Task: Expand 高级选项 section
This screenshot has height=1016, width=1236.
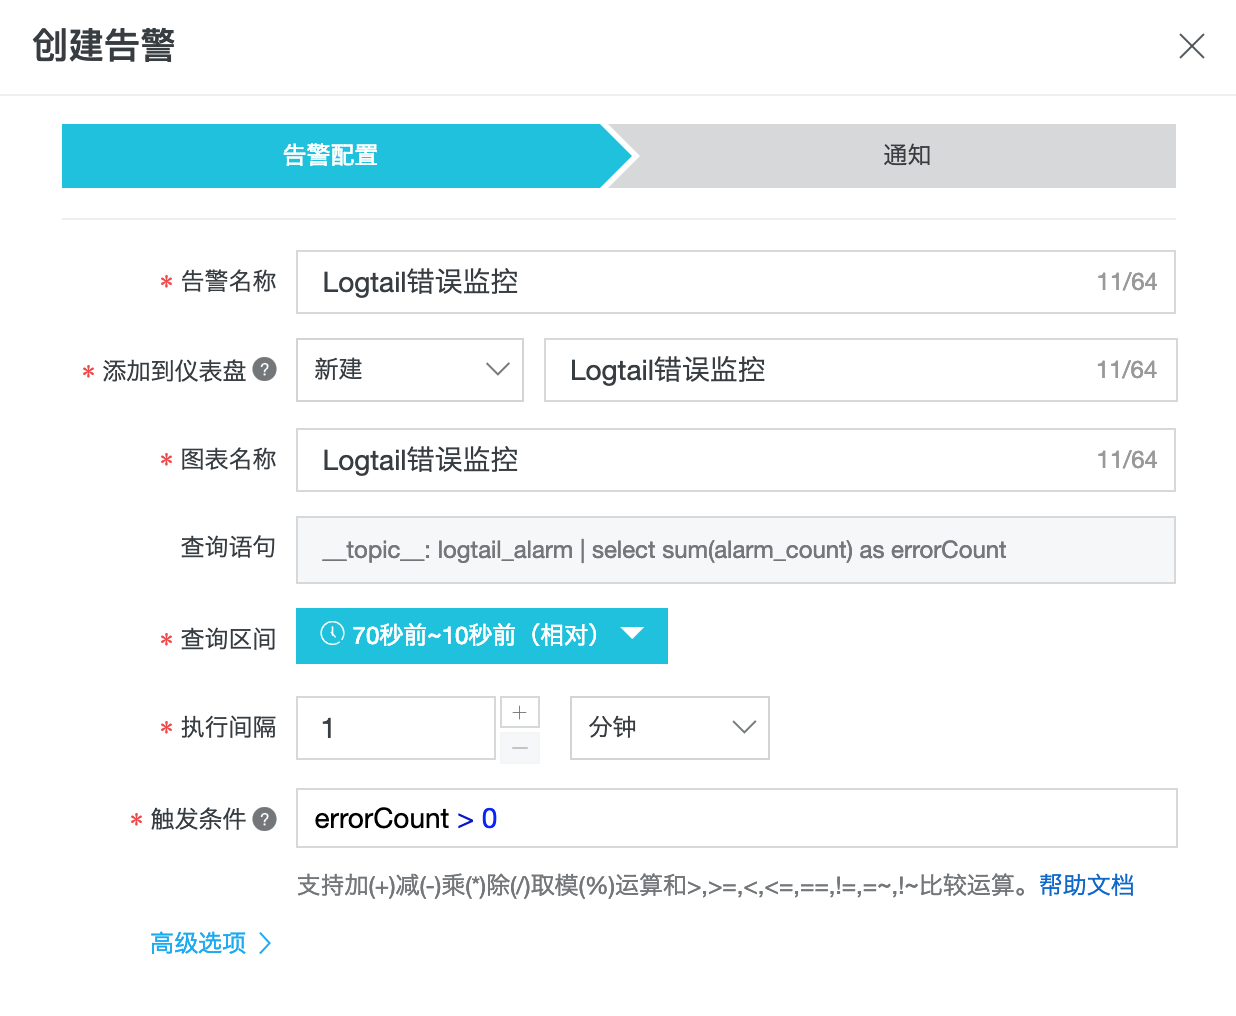Action: 211,943
